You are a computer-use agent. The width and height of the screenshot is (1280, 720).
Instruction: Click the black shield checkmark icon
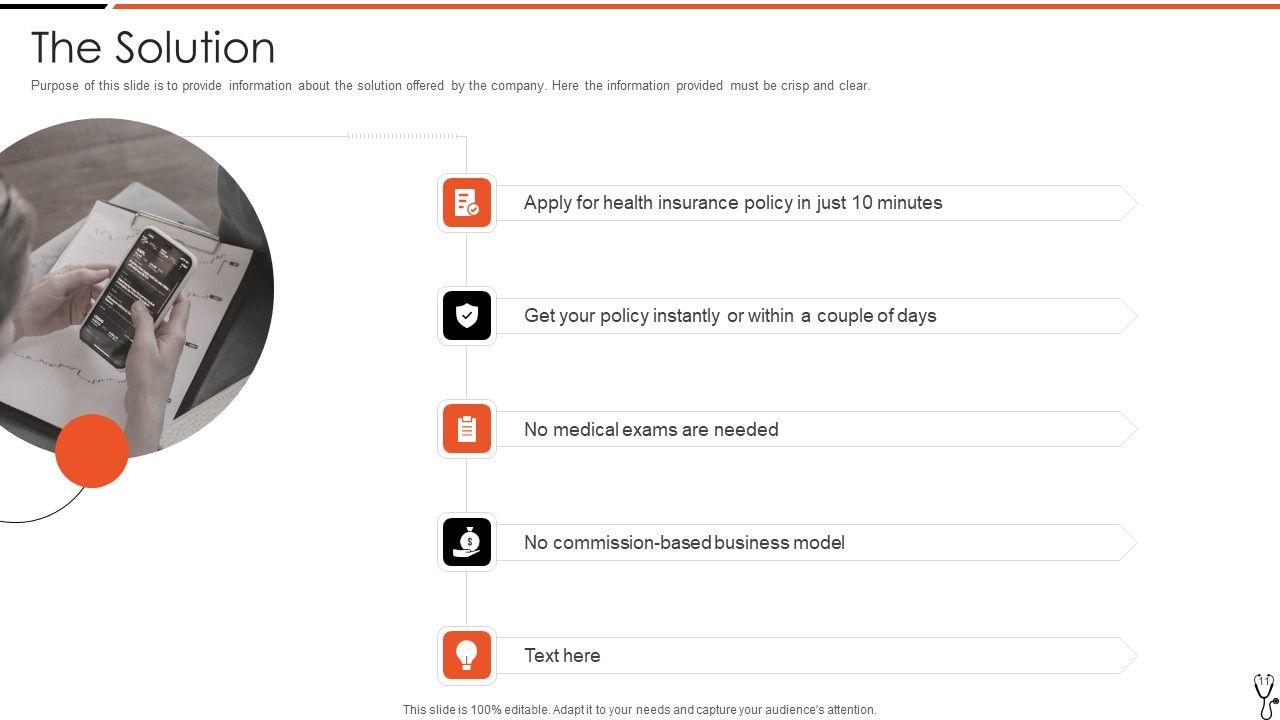tap(467, 316)
